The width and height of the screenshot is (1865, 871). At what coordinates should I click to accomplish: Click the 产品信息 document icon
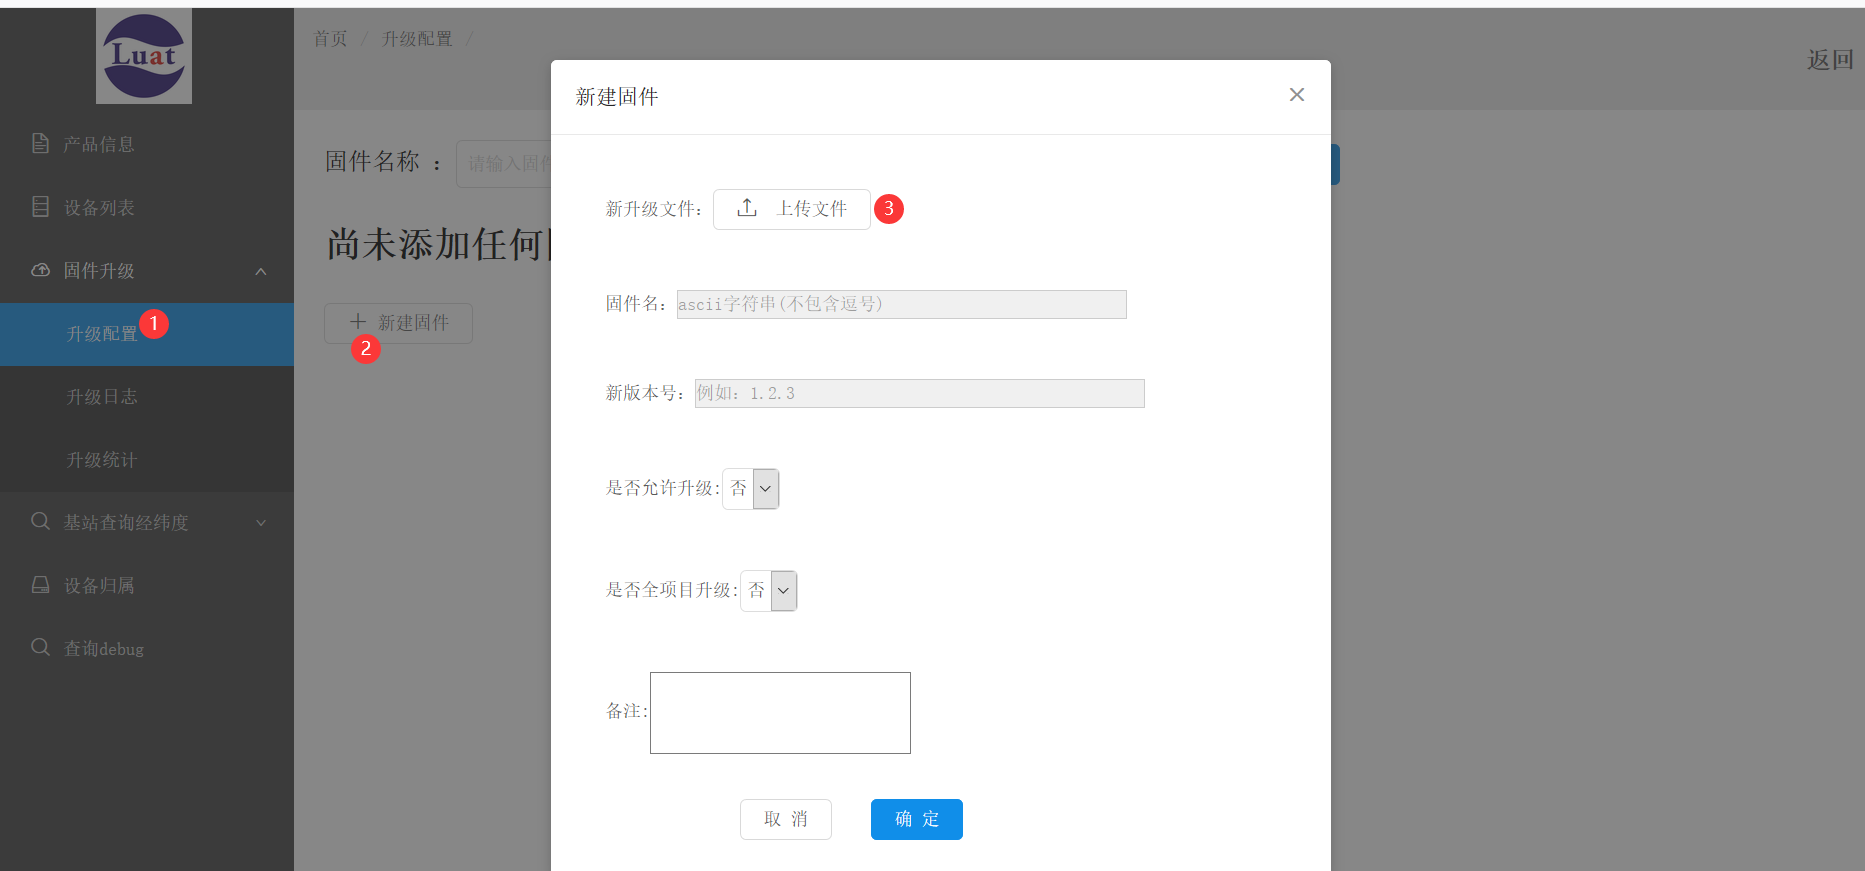(x=41, y=144)
